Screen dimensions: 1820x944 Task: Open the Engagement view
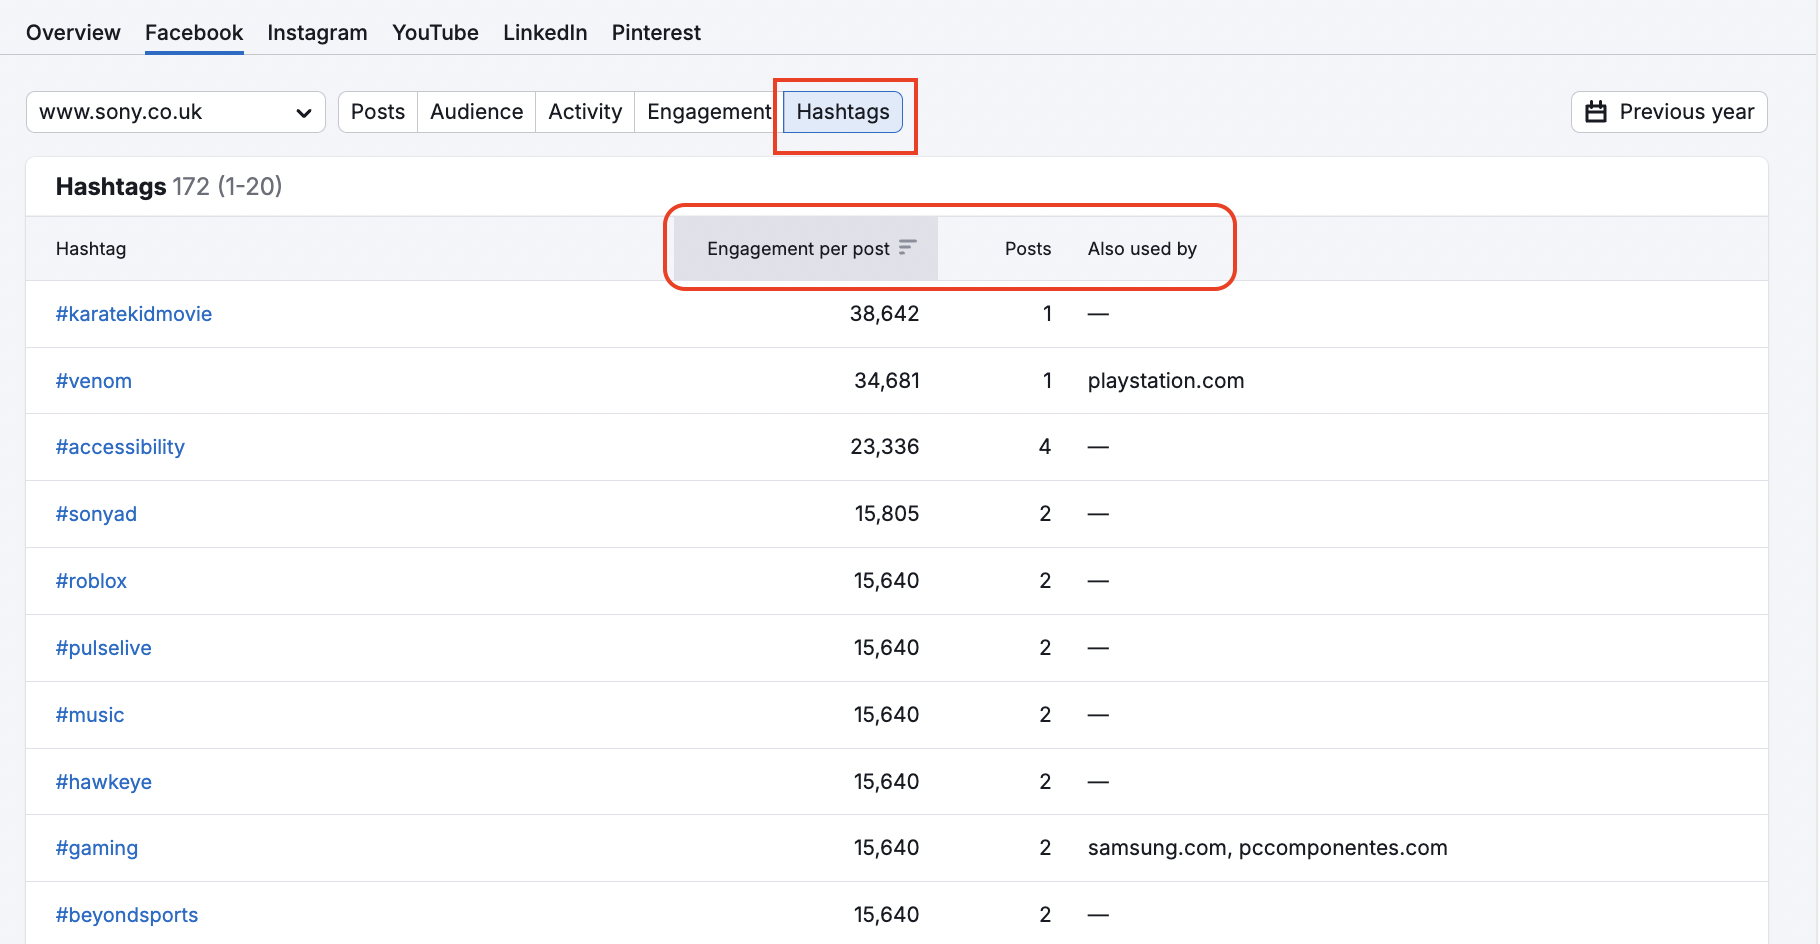707,111
